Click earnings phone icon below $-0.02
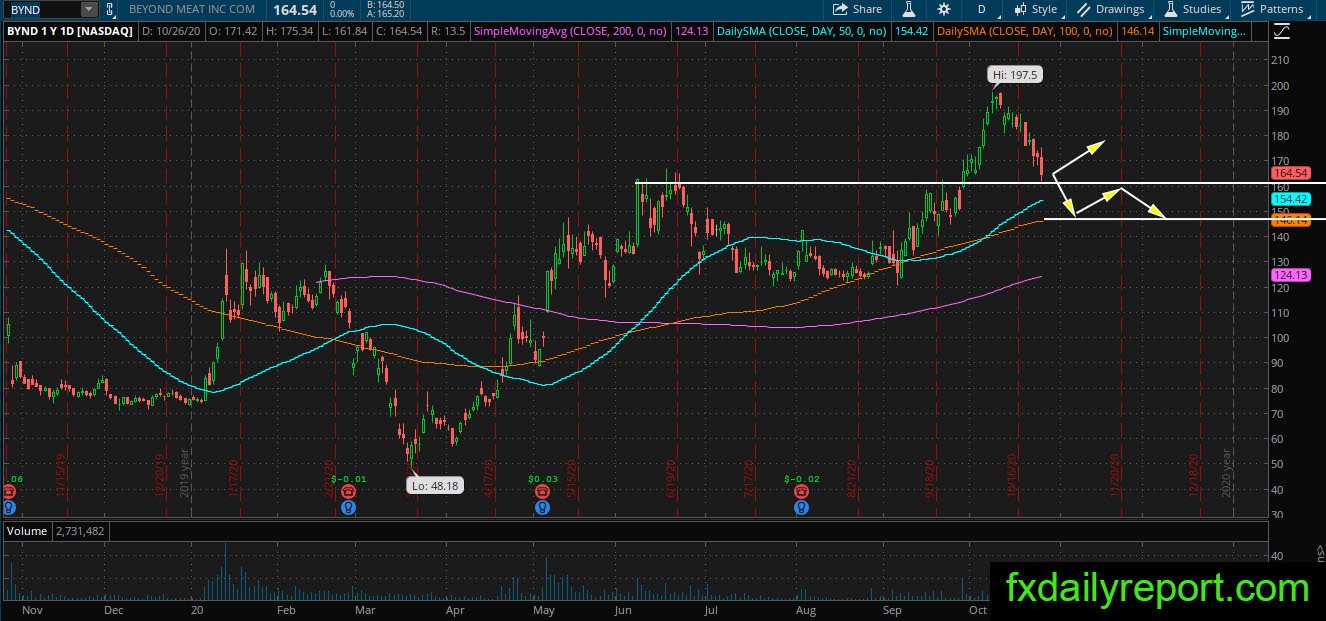The height and width of the screenshot is (621, 1326). point(801,492)
